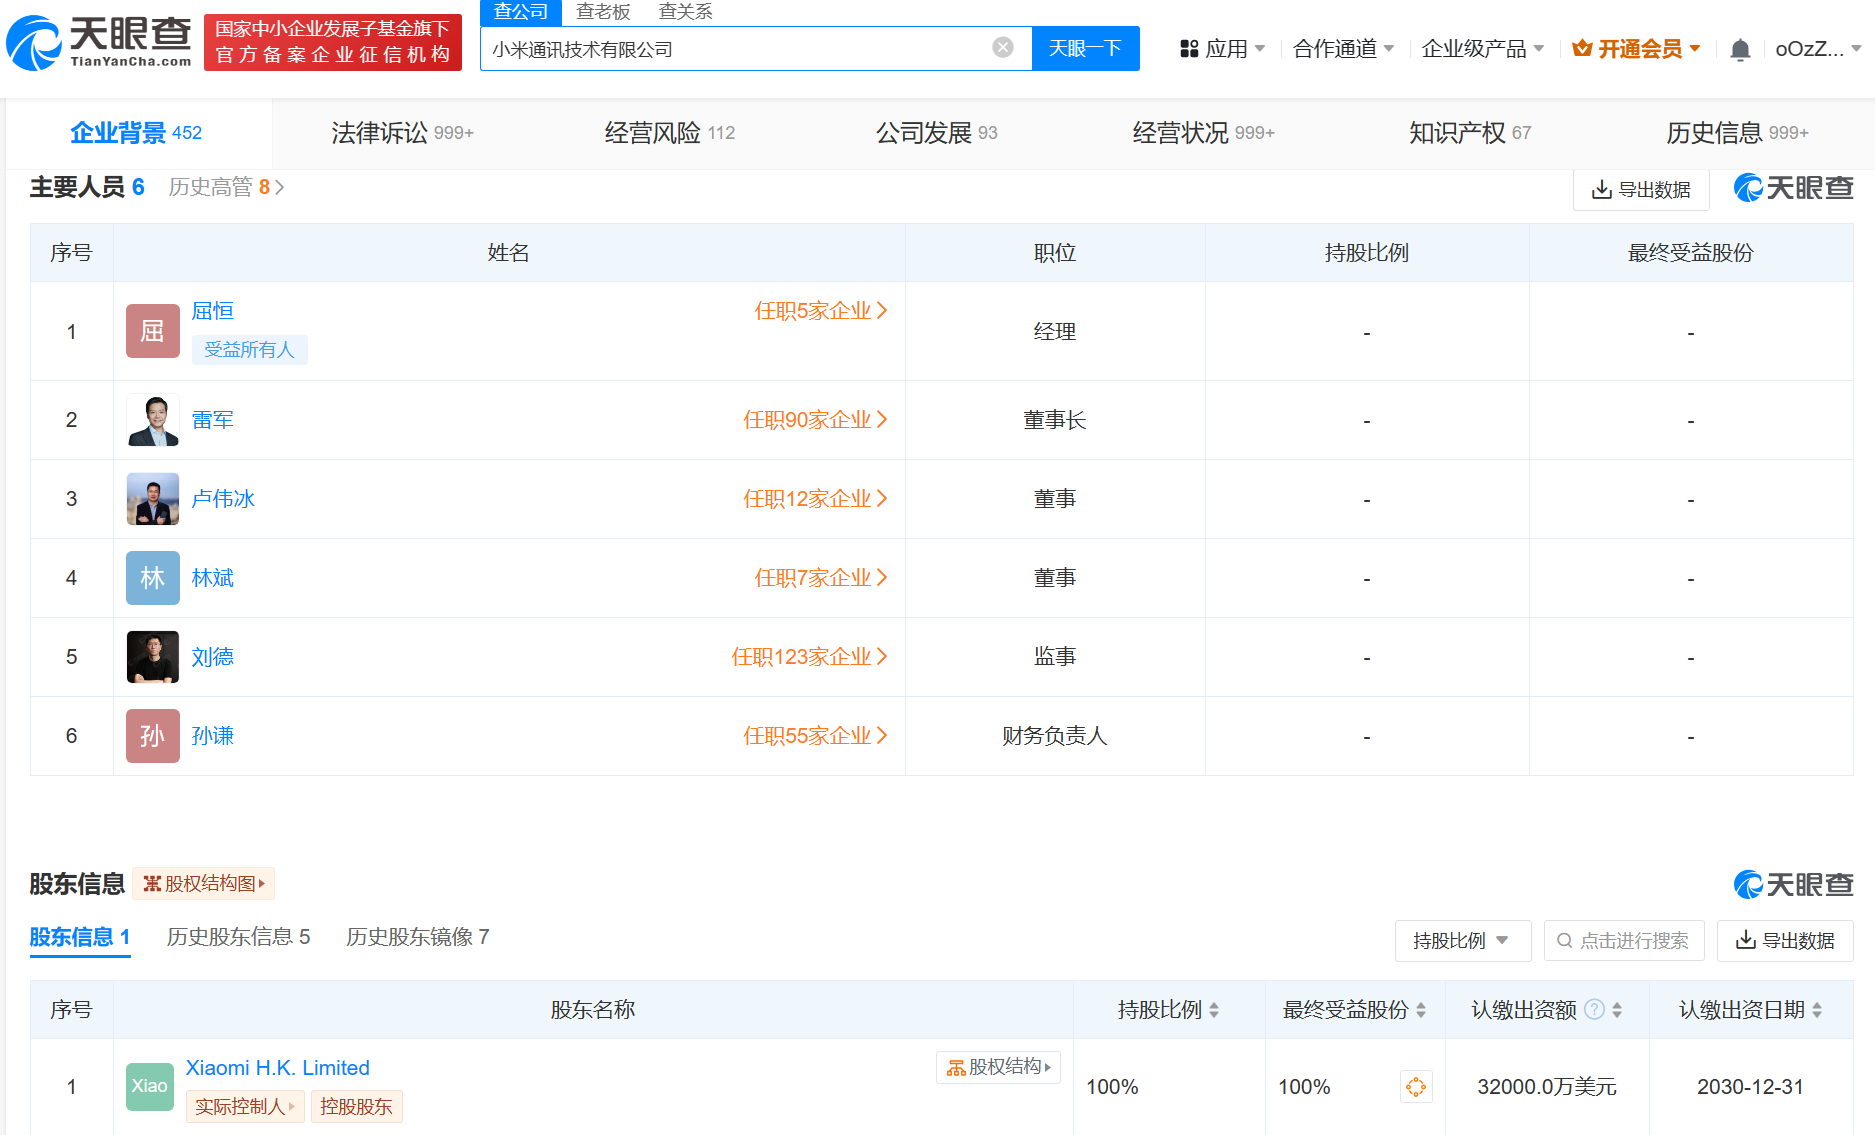Click the target icon beside 100% beneficial share

(1416, 1087)
